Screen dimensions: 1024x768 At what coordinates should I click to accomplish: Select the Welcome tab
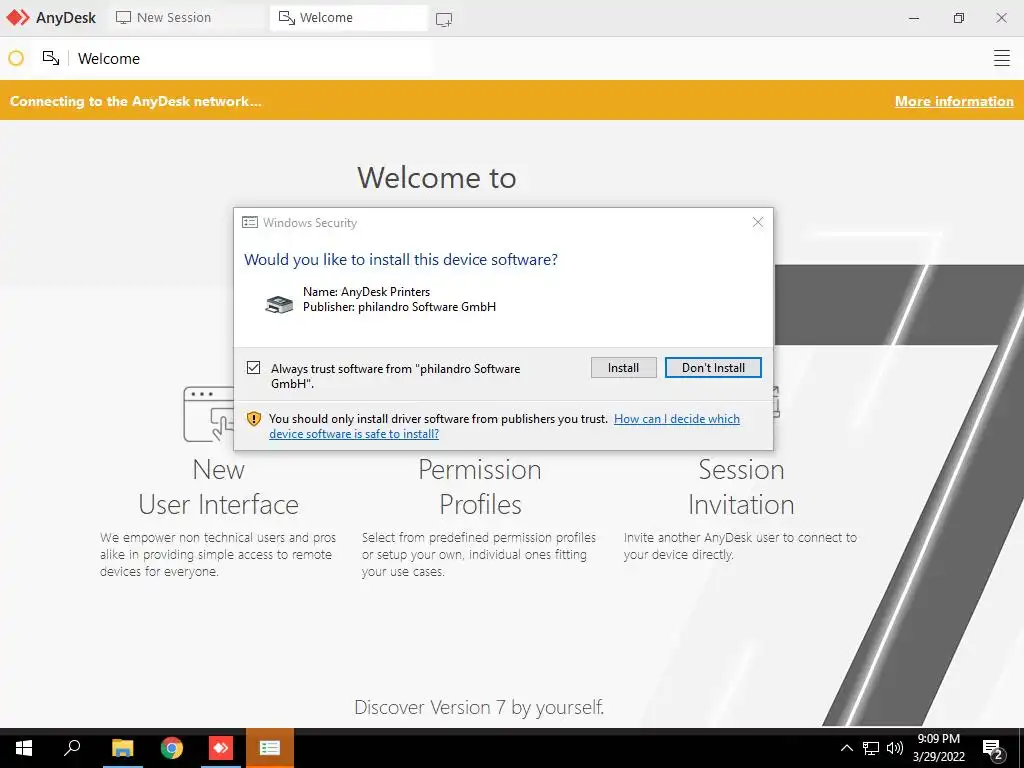[349, 18]
